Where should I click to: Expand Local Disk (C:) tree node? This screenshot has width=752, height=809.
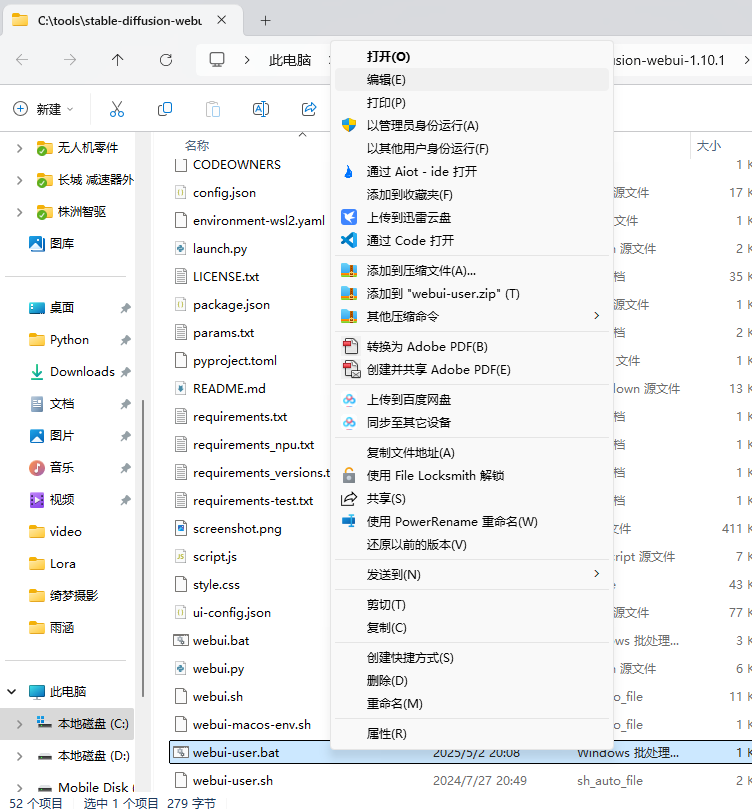(19, 724)
